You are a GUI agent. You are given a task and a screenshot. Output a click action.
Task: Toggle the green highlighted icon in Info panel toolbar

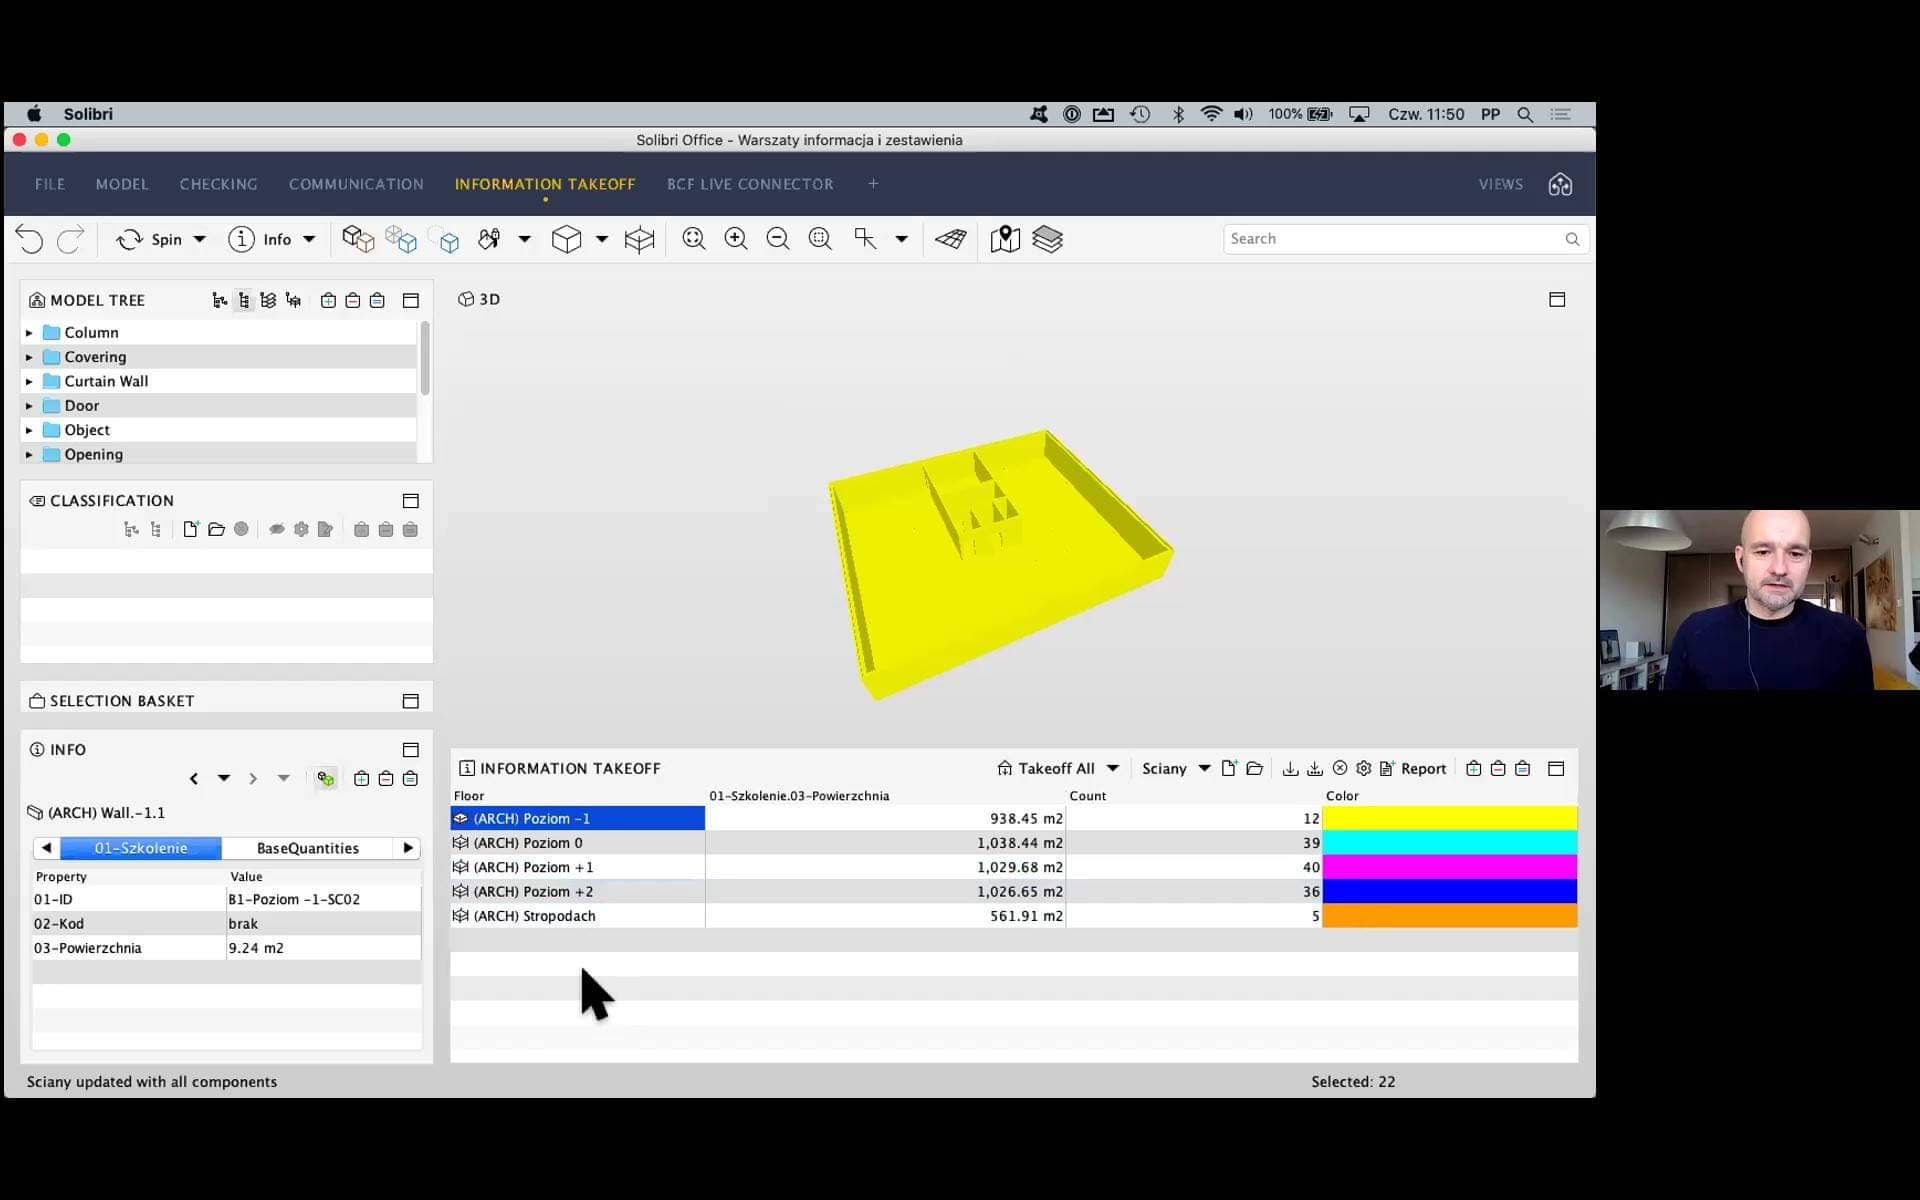coord(325,778)
